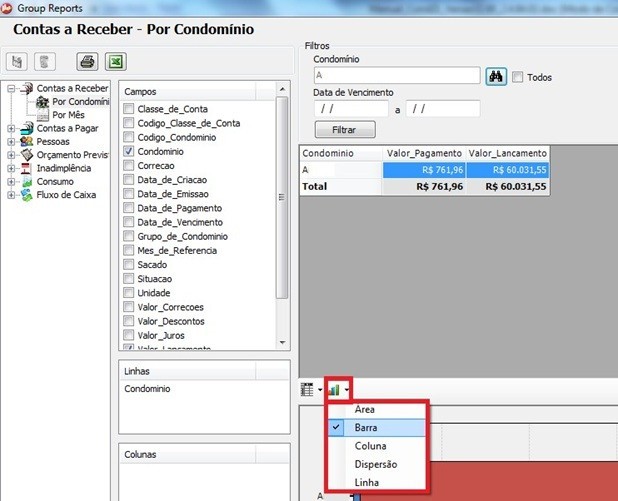
Task: Check the Data_de_Vencimento field
Action: pos(128,222)
